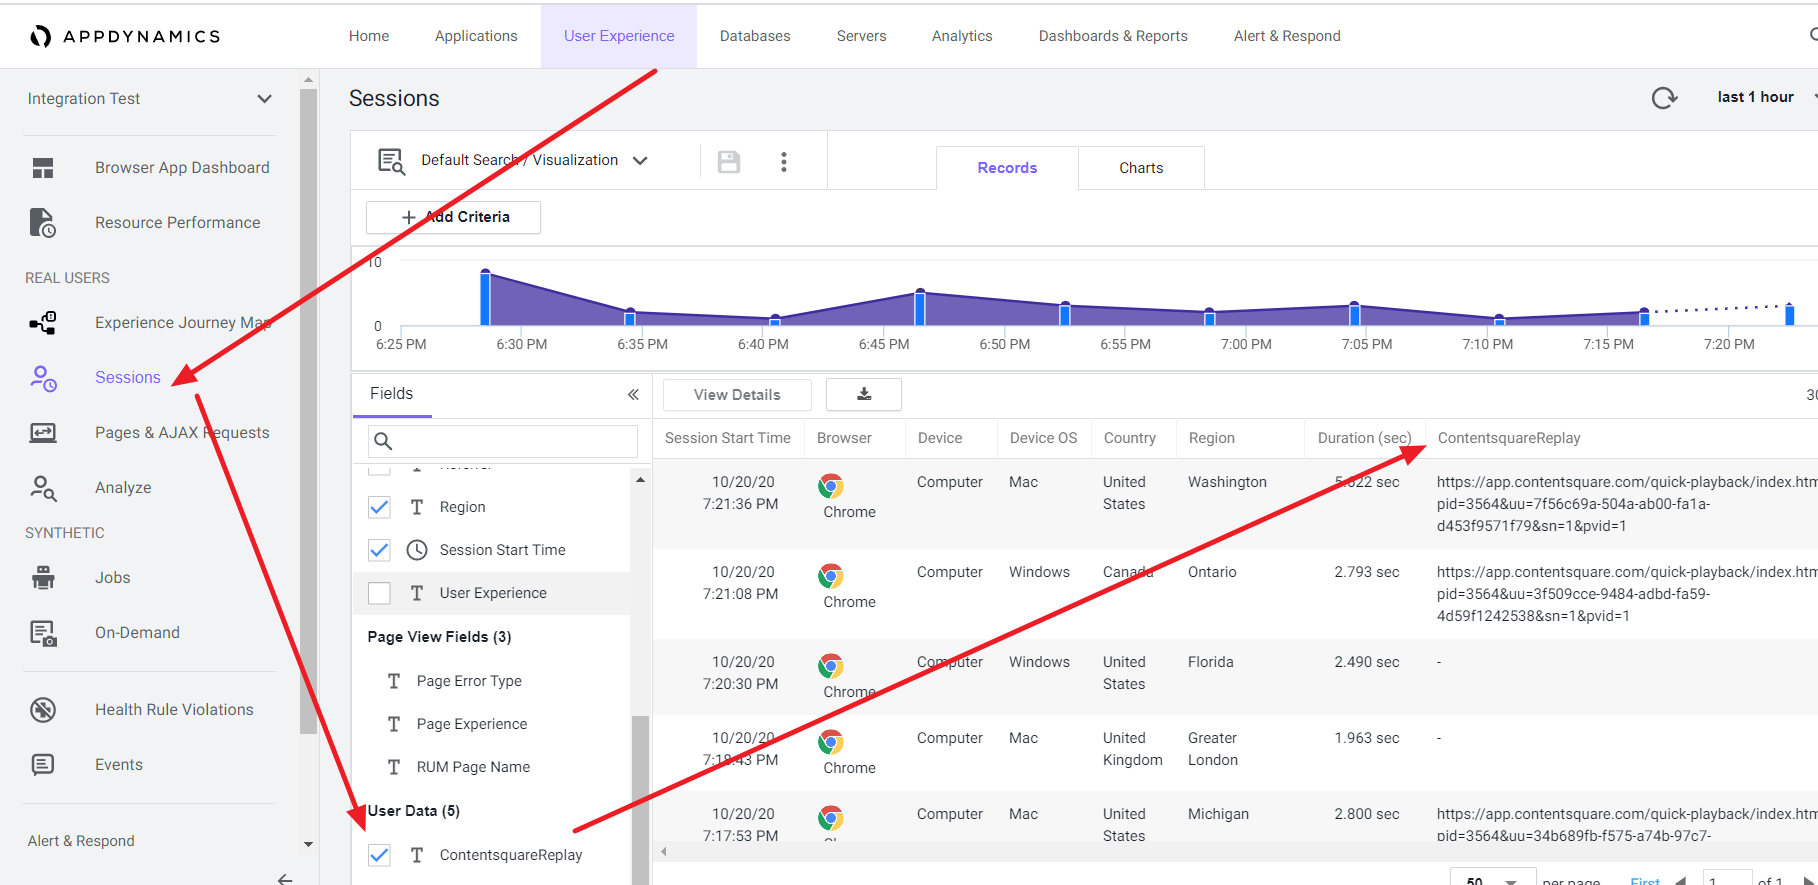Click the Analyze icon

[x=43, y=488]
